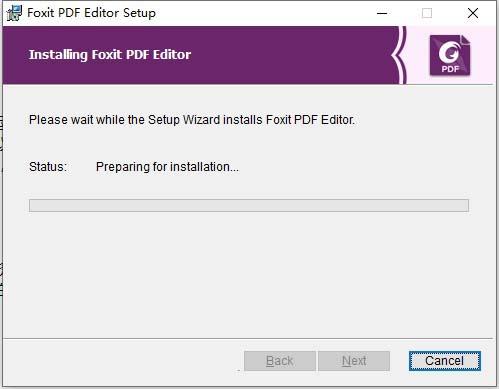499x389 pixels.
Task: Click the separator line above the buttons
Action: (x=248, y=339)
